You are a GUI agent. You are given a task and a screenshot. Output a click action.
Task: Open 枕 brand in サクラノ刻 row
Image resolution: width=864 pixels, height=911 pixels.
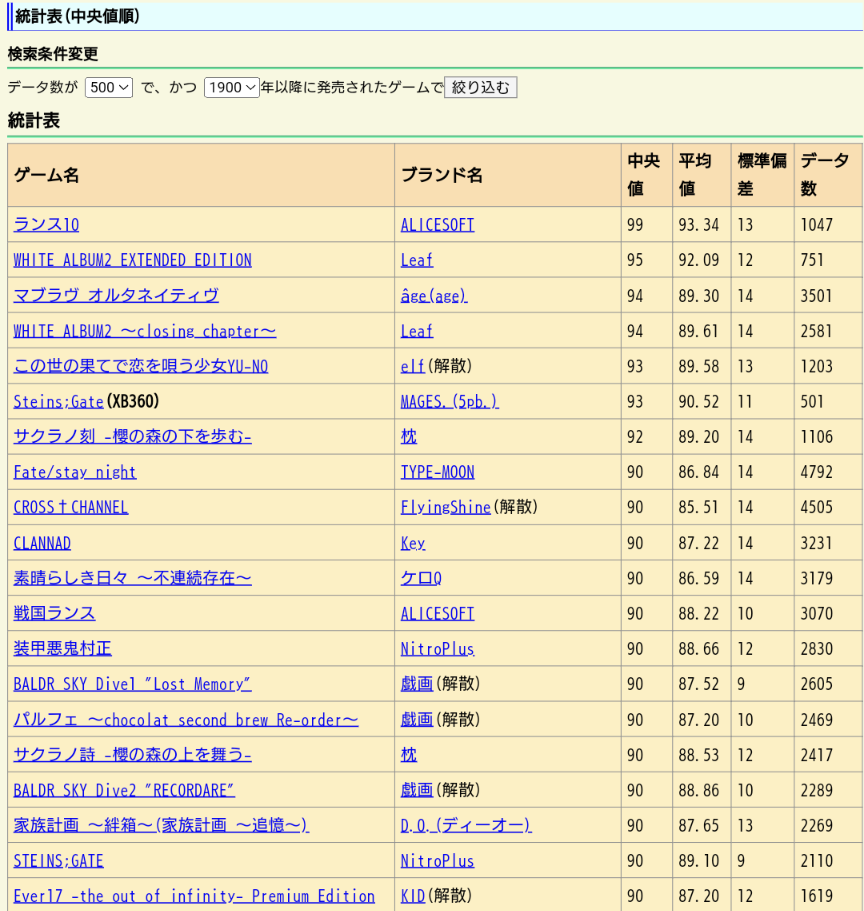[x=408, y=437]
